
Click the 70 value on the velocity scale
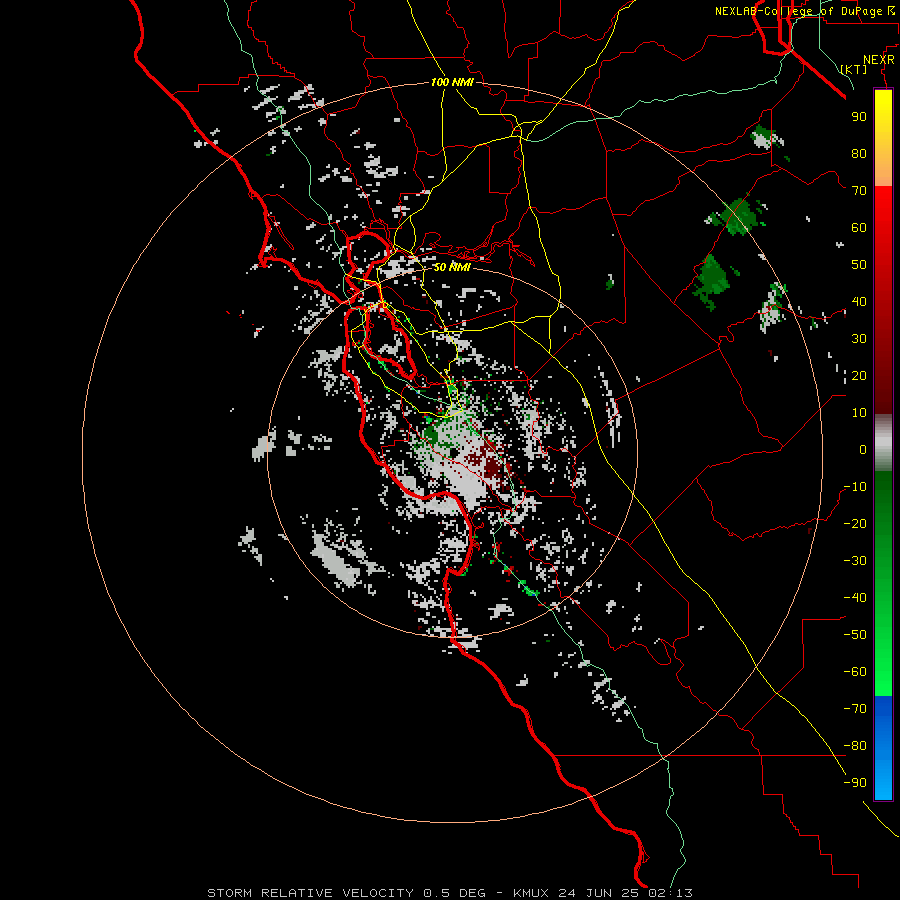click(859, 191)
